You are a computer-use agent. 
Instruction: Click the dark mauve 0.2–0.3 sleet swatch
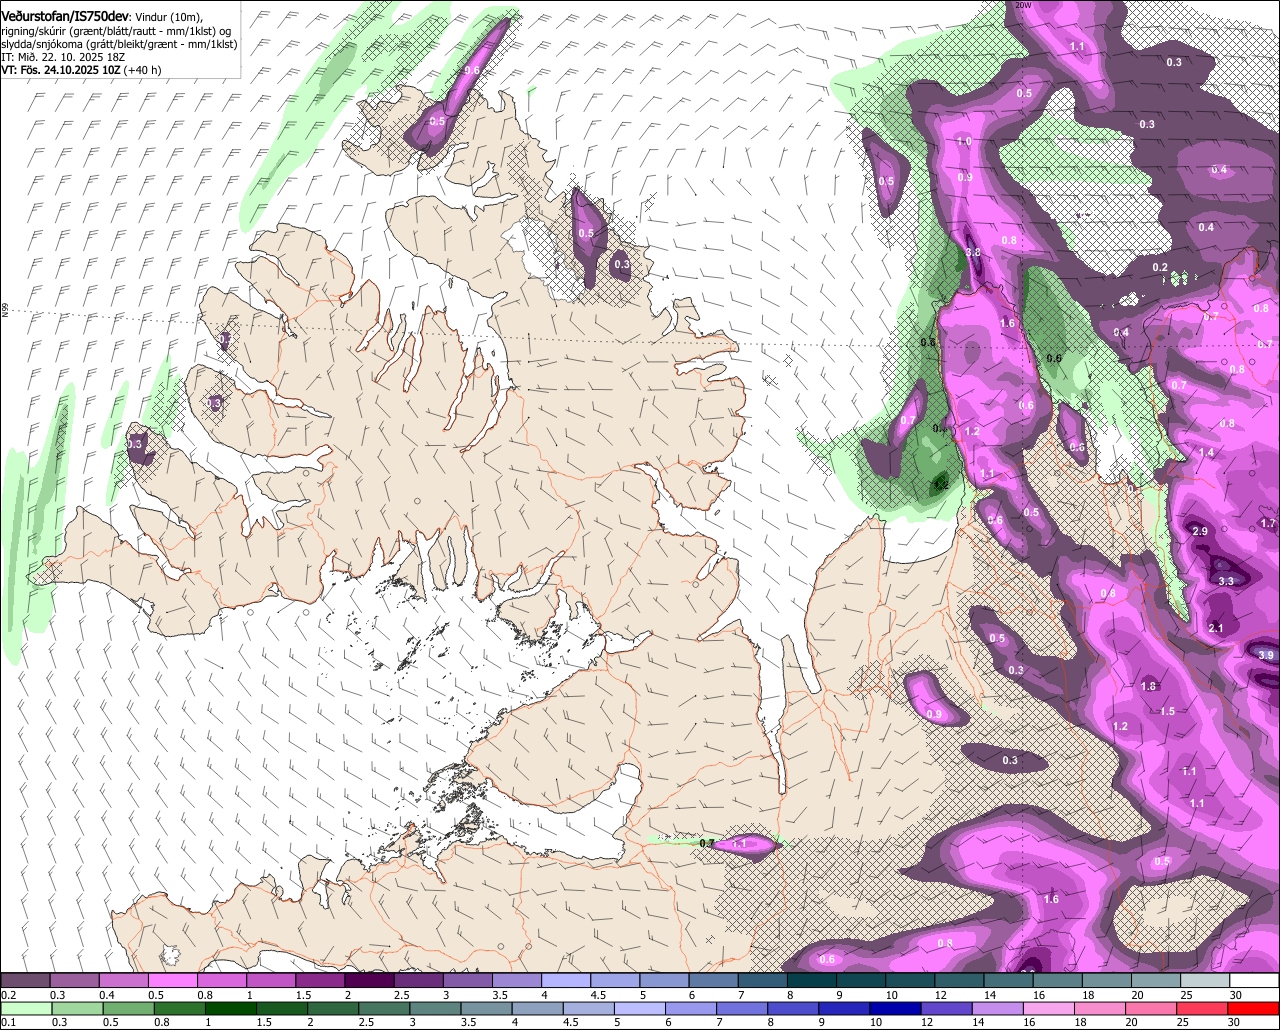(x=25, y=980)
